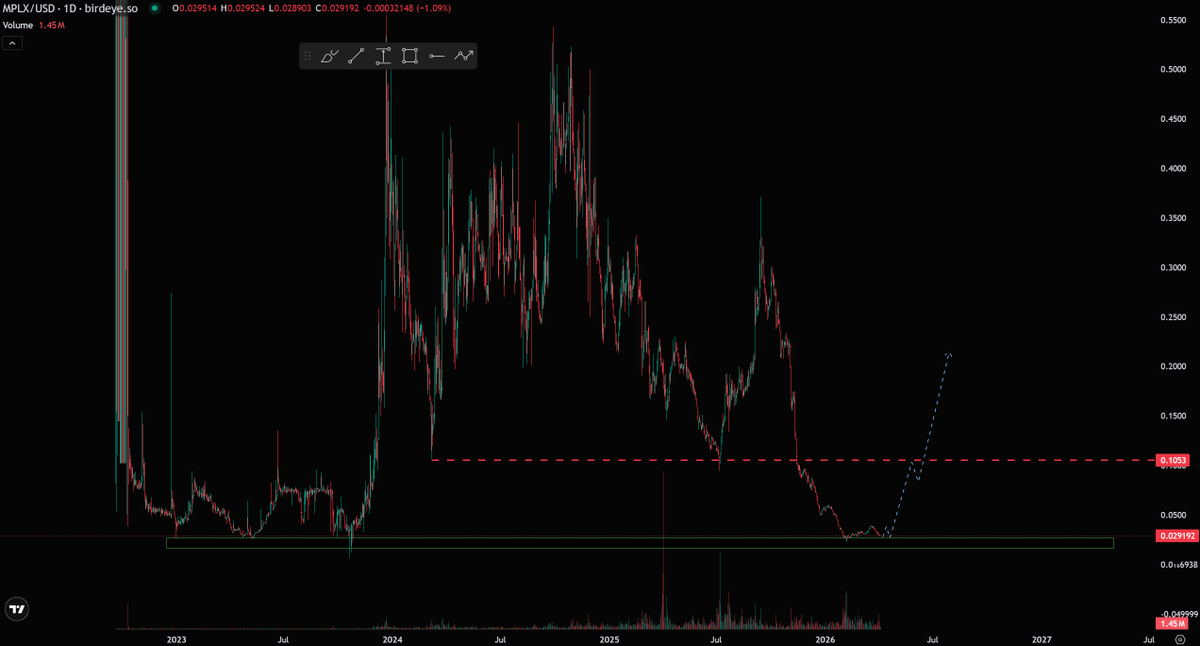
Task: Click the Volume indicator label
Action: tap(18, 24)
